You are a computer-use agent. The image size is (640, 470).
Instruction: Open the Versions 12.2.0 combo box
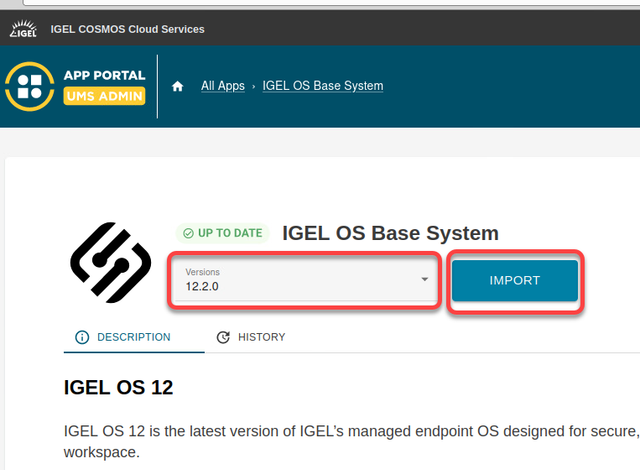[x=300, y=280]
